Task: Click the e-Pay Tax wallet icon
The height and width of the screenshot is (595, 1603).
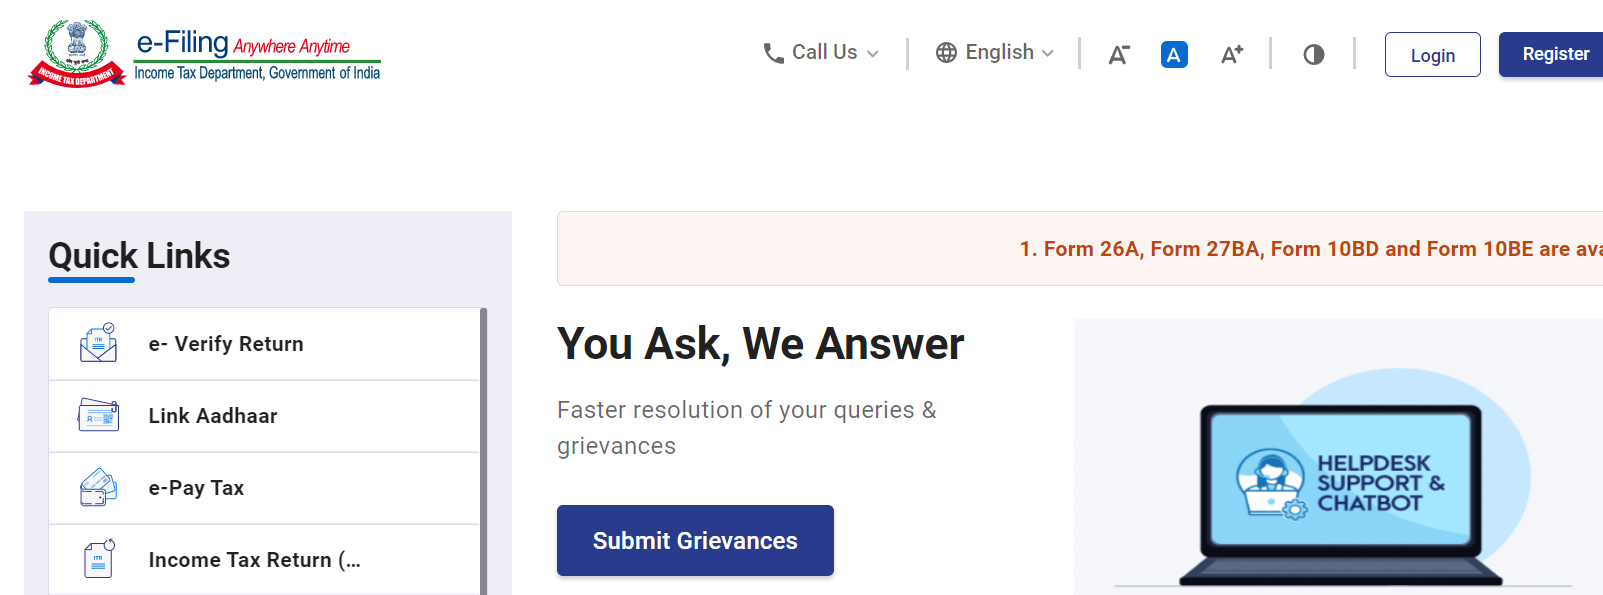Action: pos(98,487)
